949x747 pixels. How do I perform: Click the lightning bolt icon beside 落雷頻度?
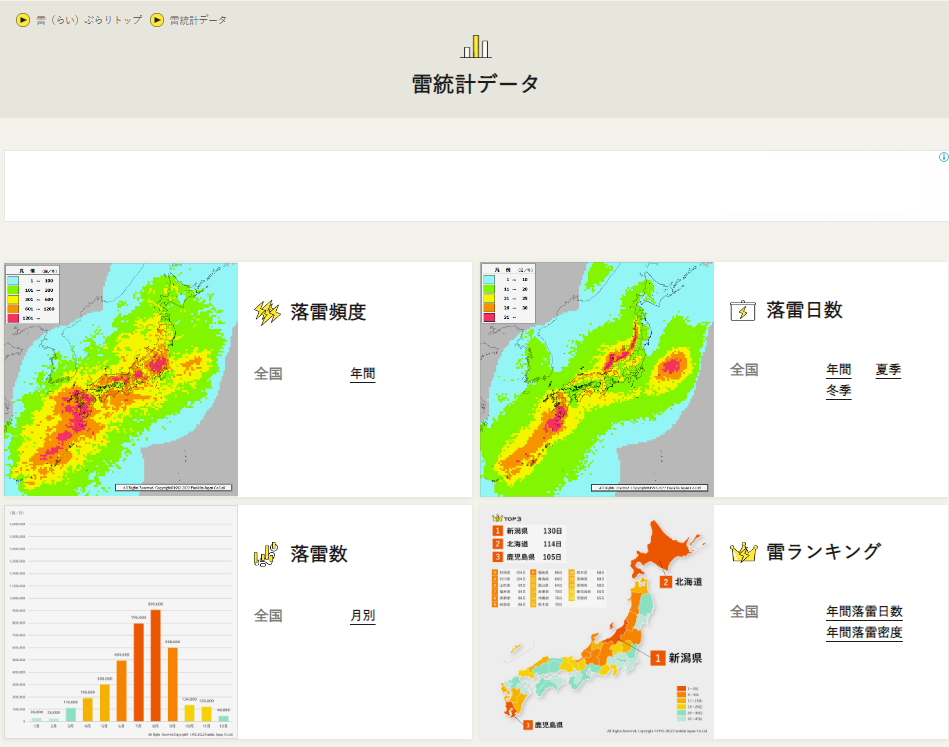(x=267, y=313)
